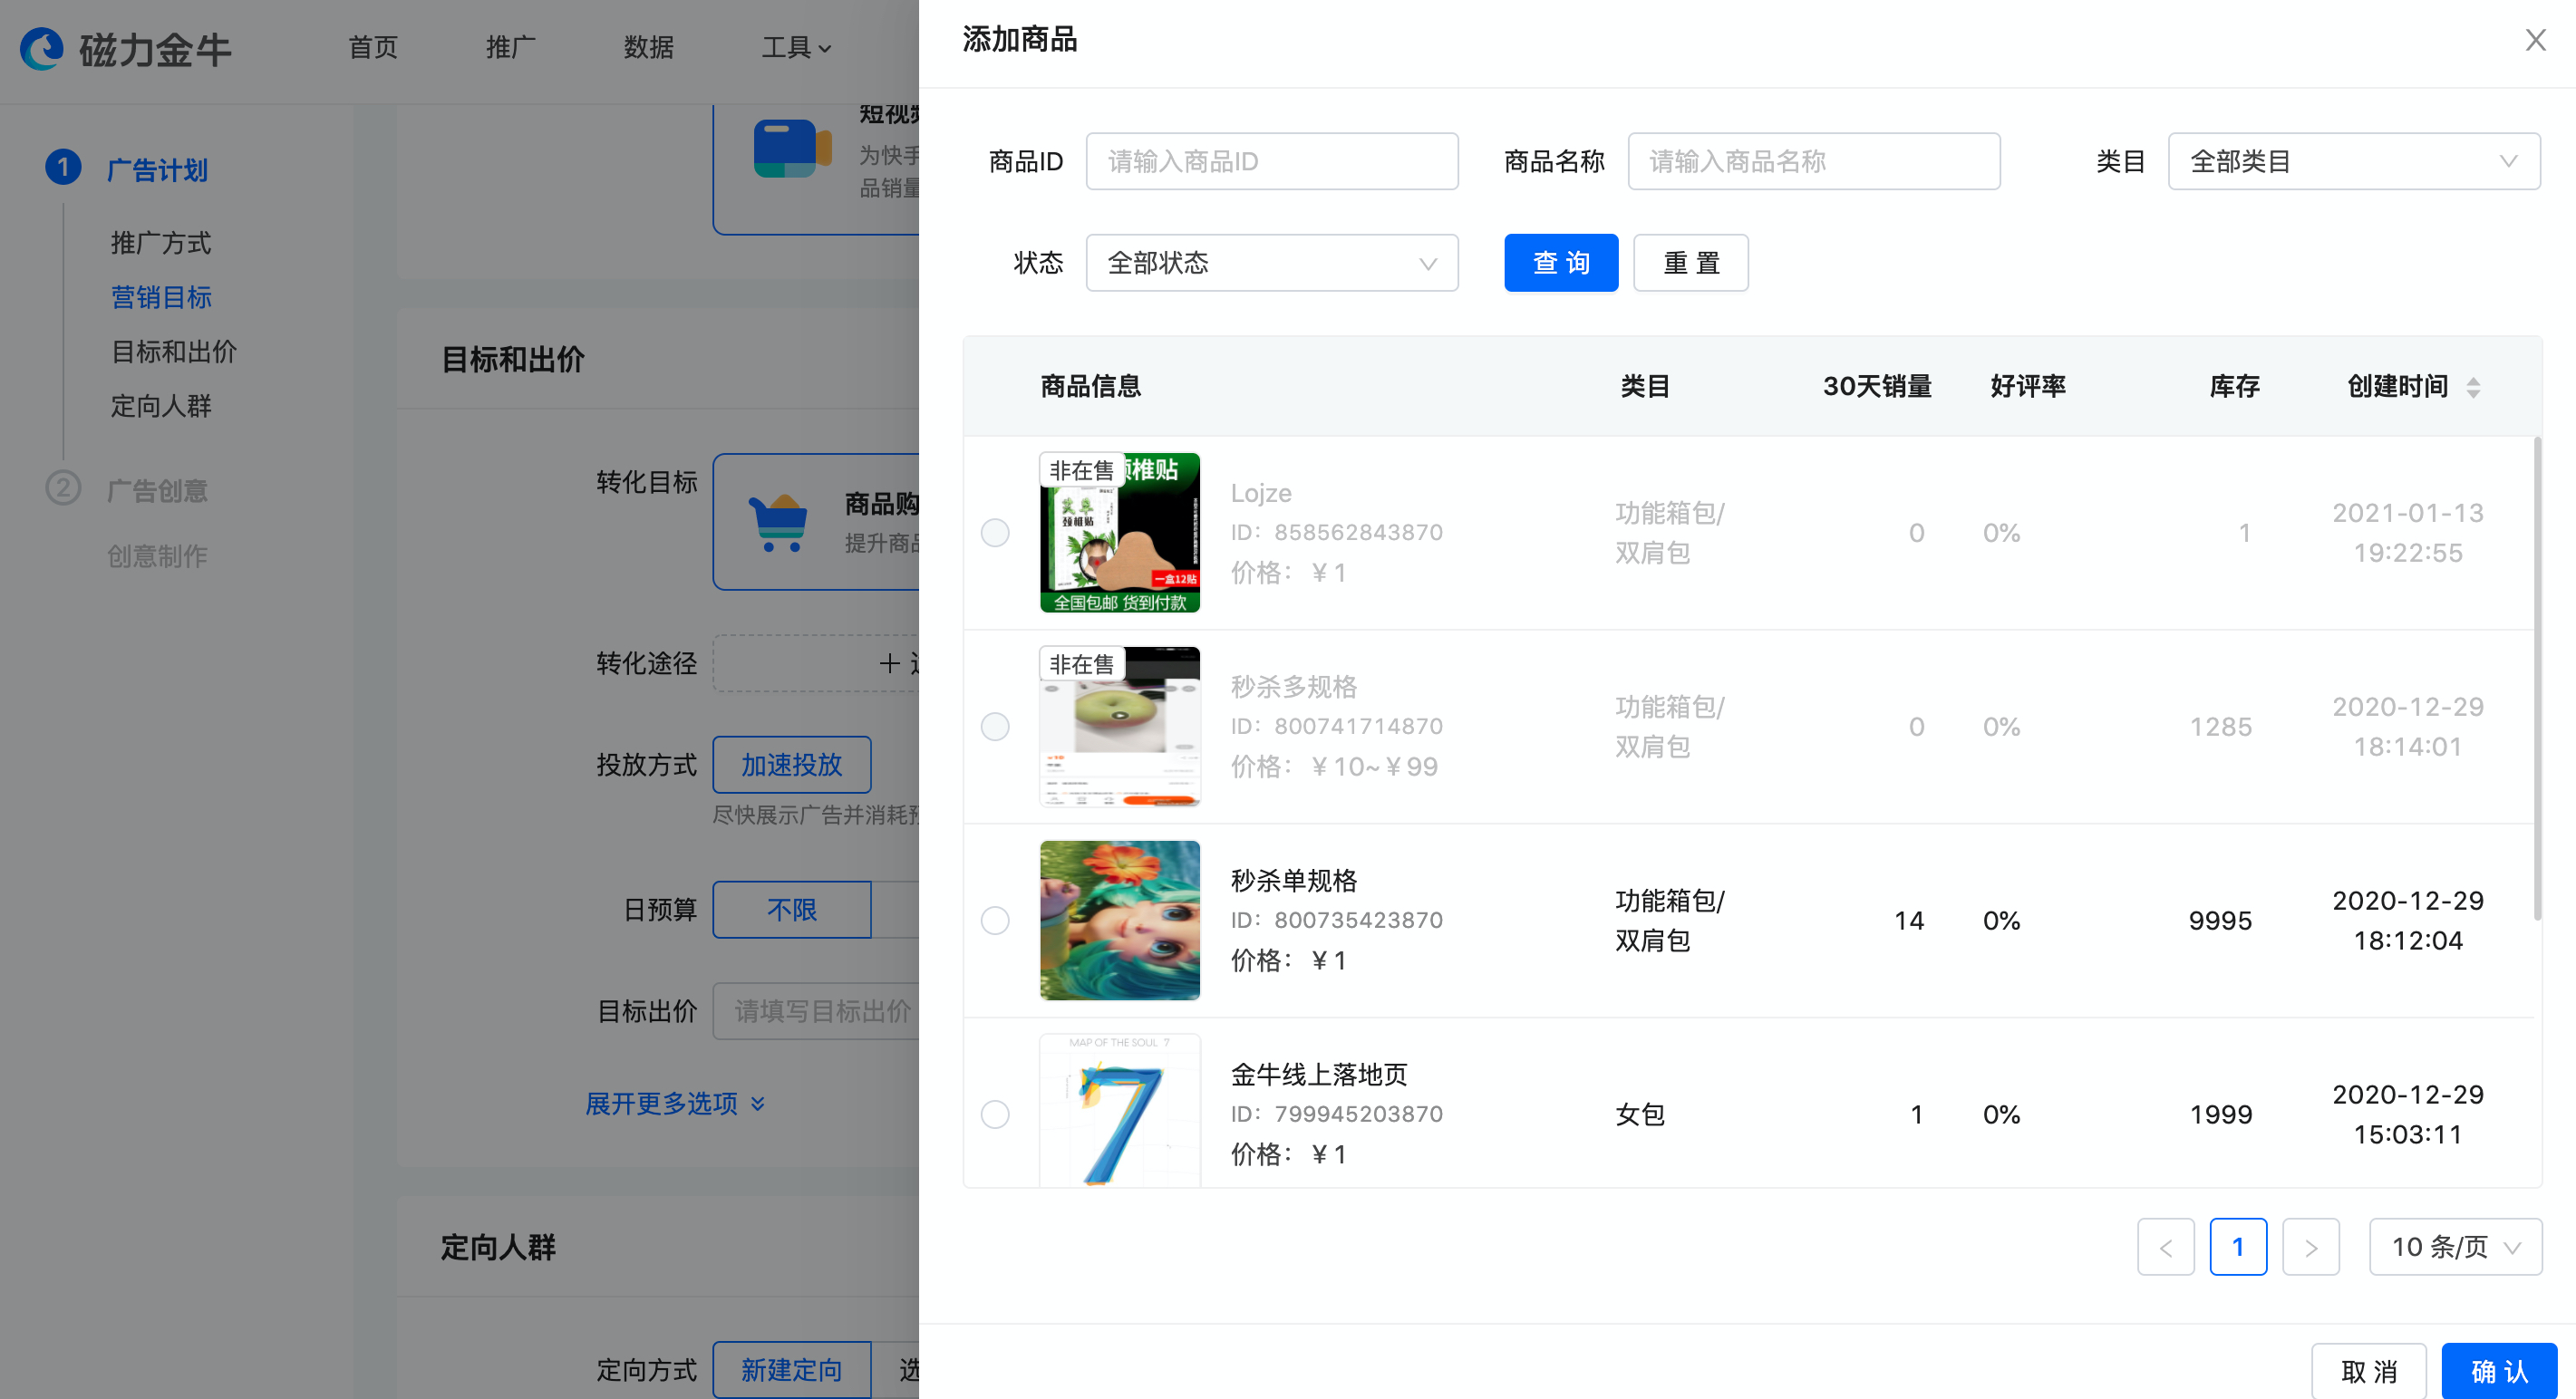Image resolution: width=2576 pixels, height=1399 pixels.
Task: Click the shopping cart 商品购买 icon
Action: (x=778, y=522)
